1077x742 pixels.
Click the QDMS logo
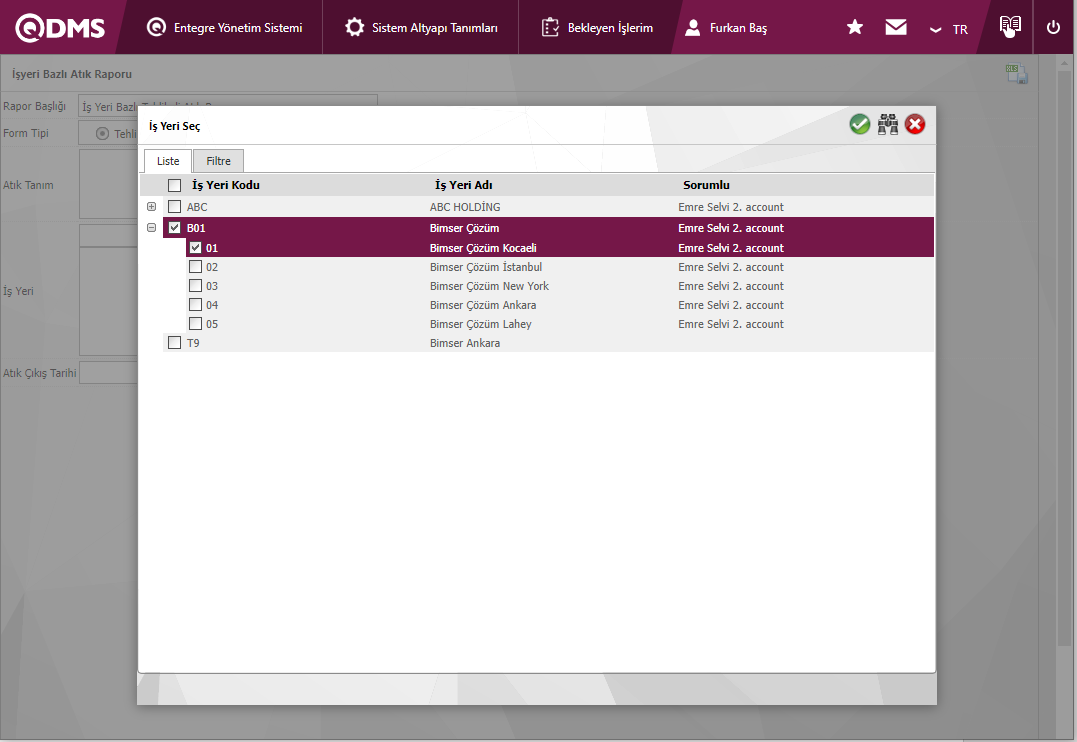(x=60, y=27)
